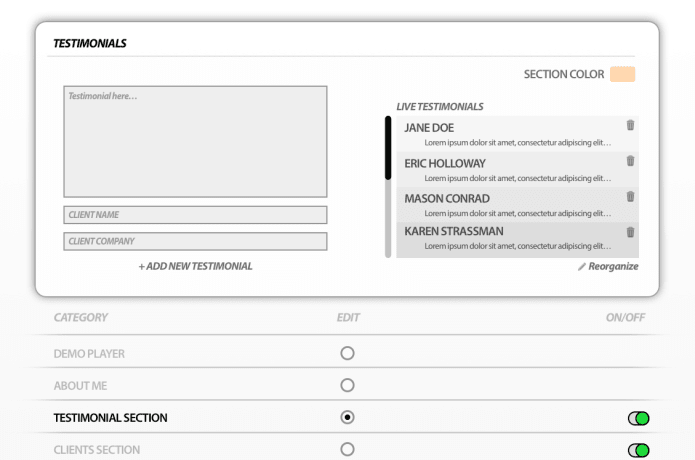This screenshot has height=460, width=695.
Task: Open the section color swatch
Action: 622,74
